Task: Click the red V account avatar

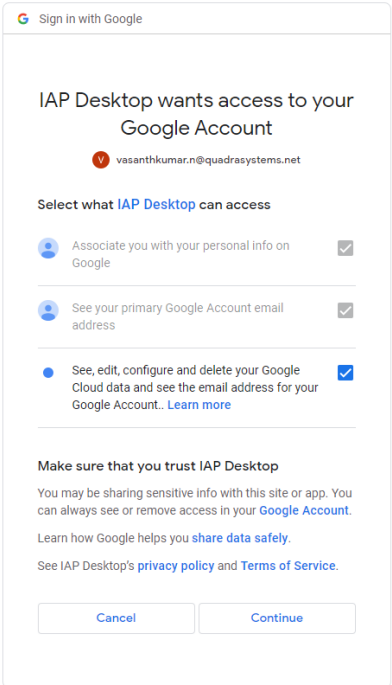Action: coord(101,159)
